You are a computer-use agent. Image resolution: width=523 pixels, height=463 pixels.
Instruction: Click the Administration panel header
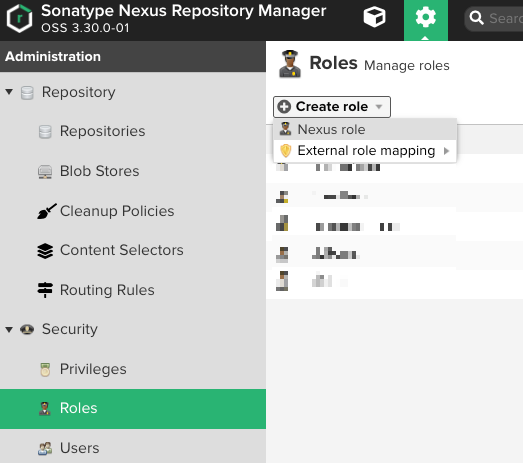(x=133, y=57)
